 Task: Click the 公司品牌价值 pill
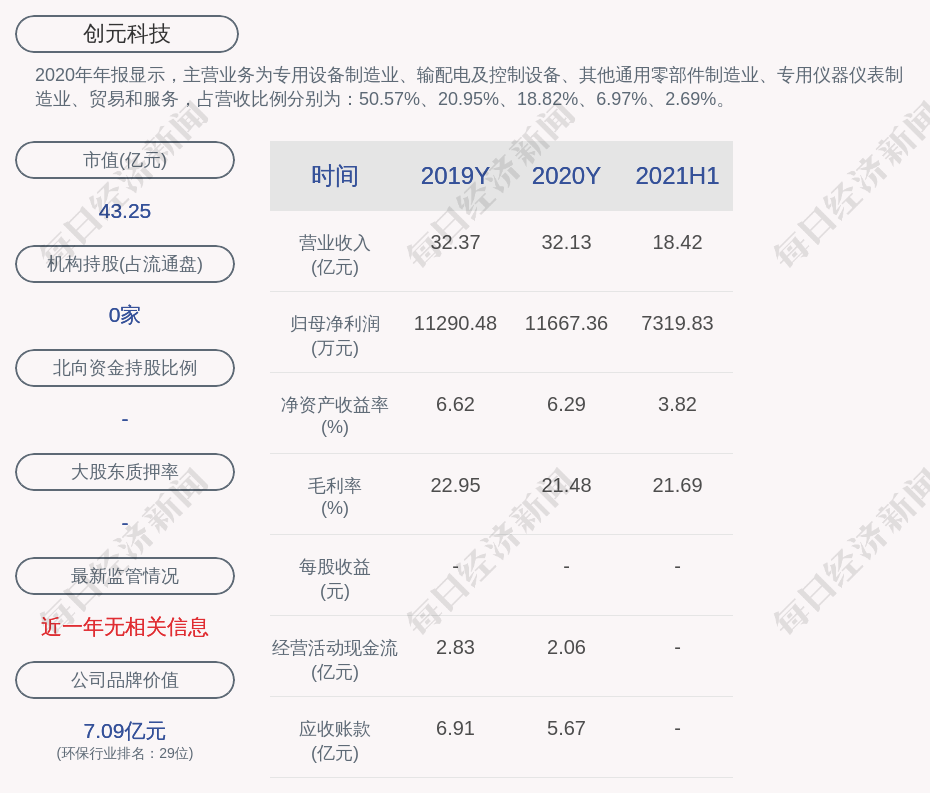coord(125,680)
